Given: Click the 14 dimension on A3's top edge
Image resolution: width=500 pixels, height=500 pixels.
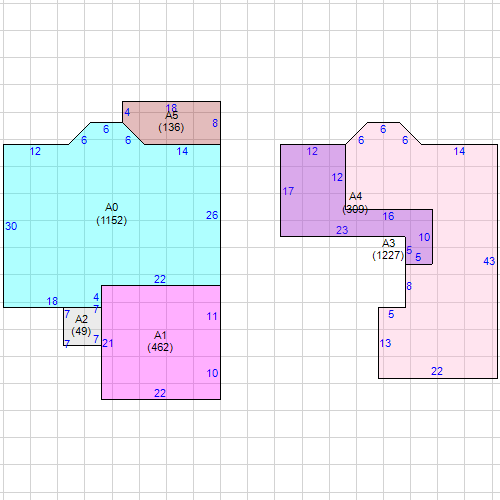Looking at the screenshot, I should 459,151.
